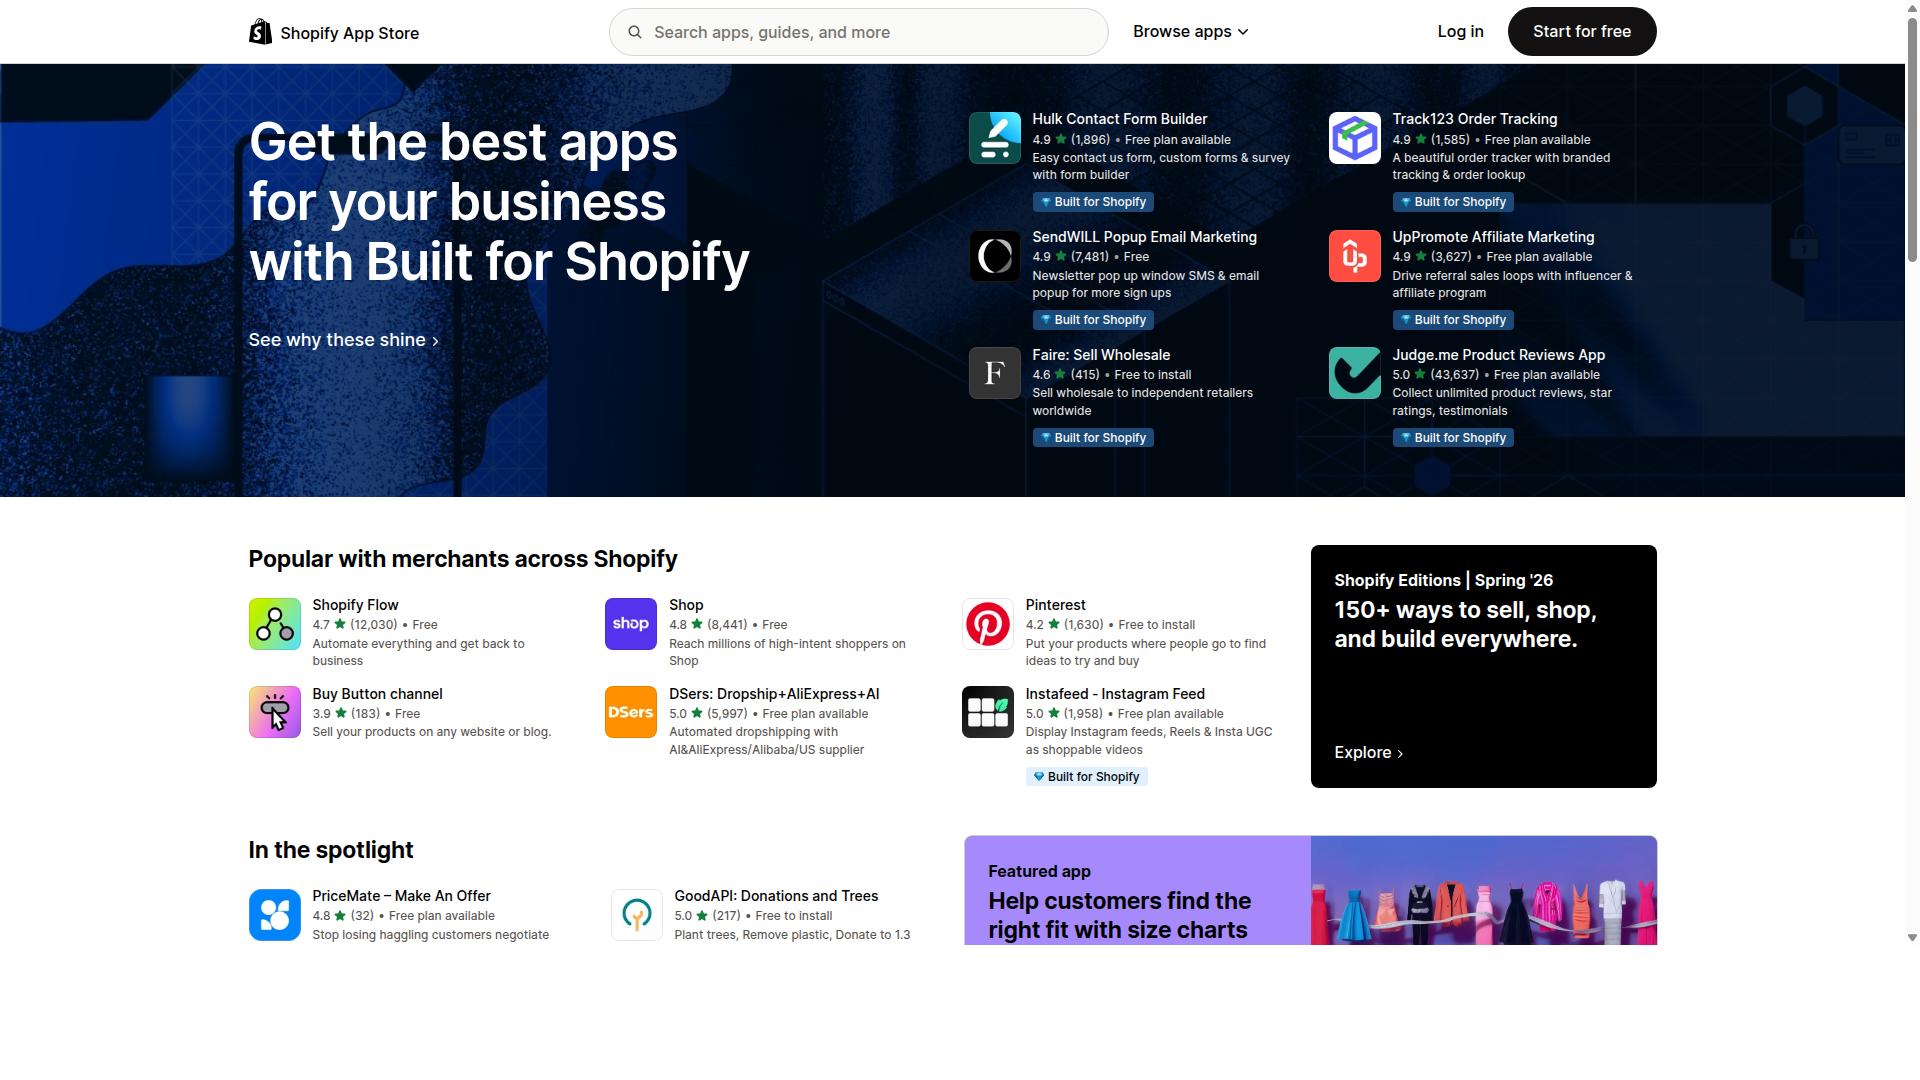Open SendWILL Popup Email Marketing icon
This screenshot has height=1080, width=1920.
click(994, 256)
